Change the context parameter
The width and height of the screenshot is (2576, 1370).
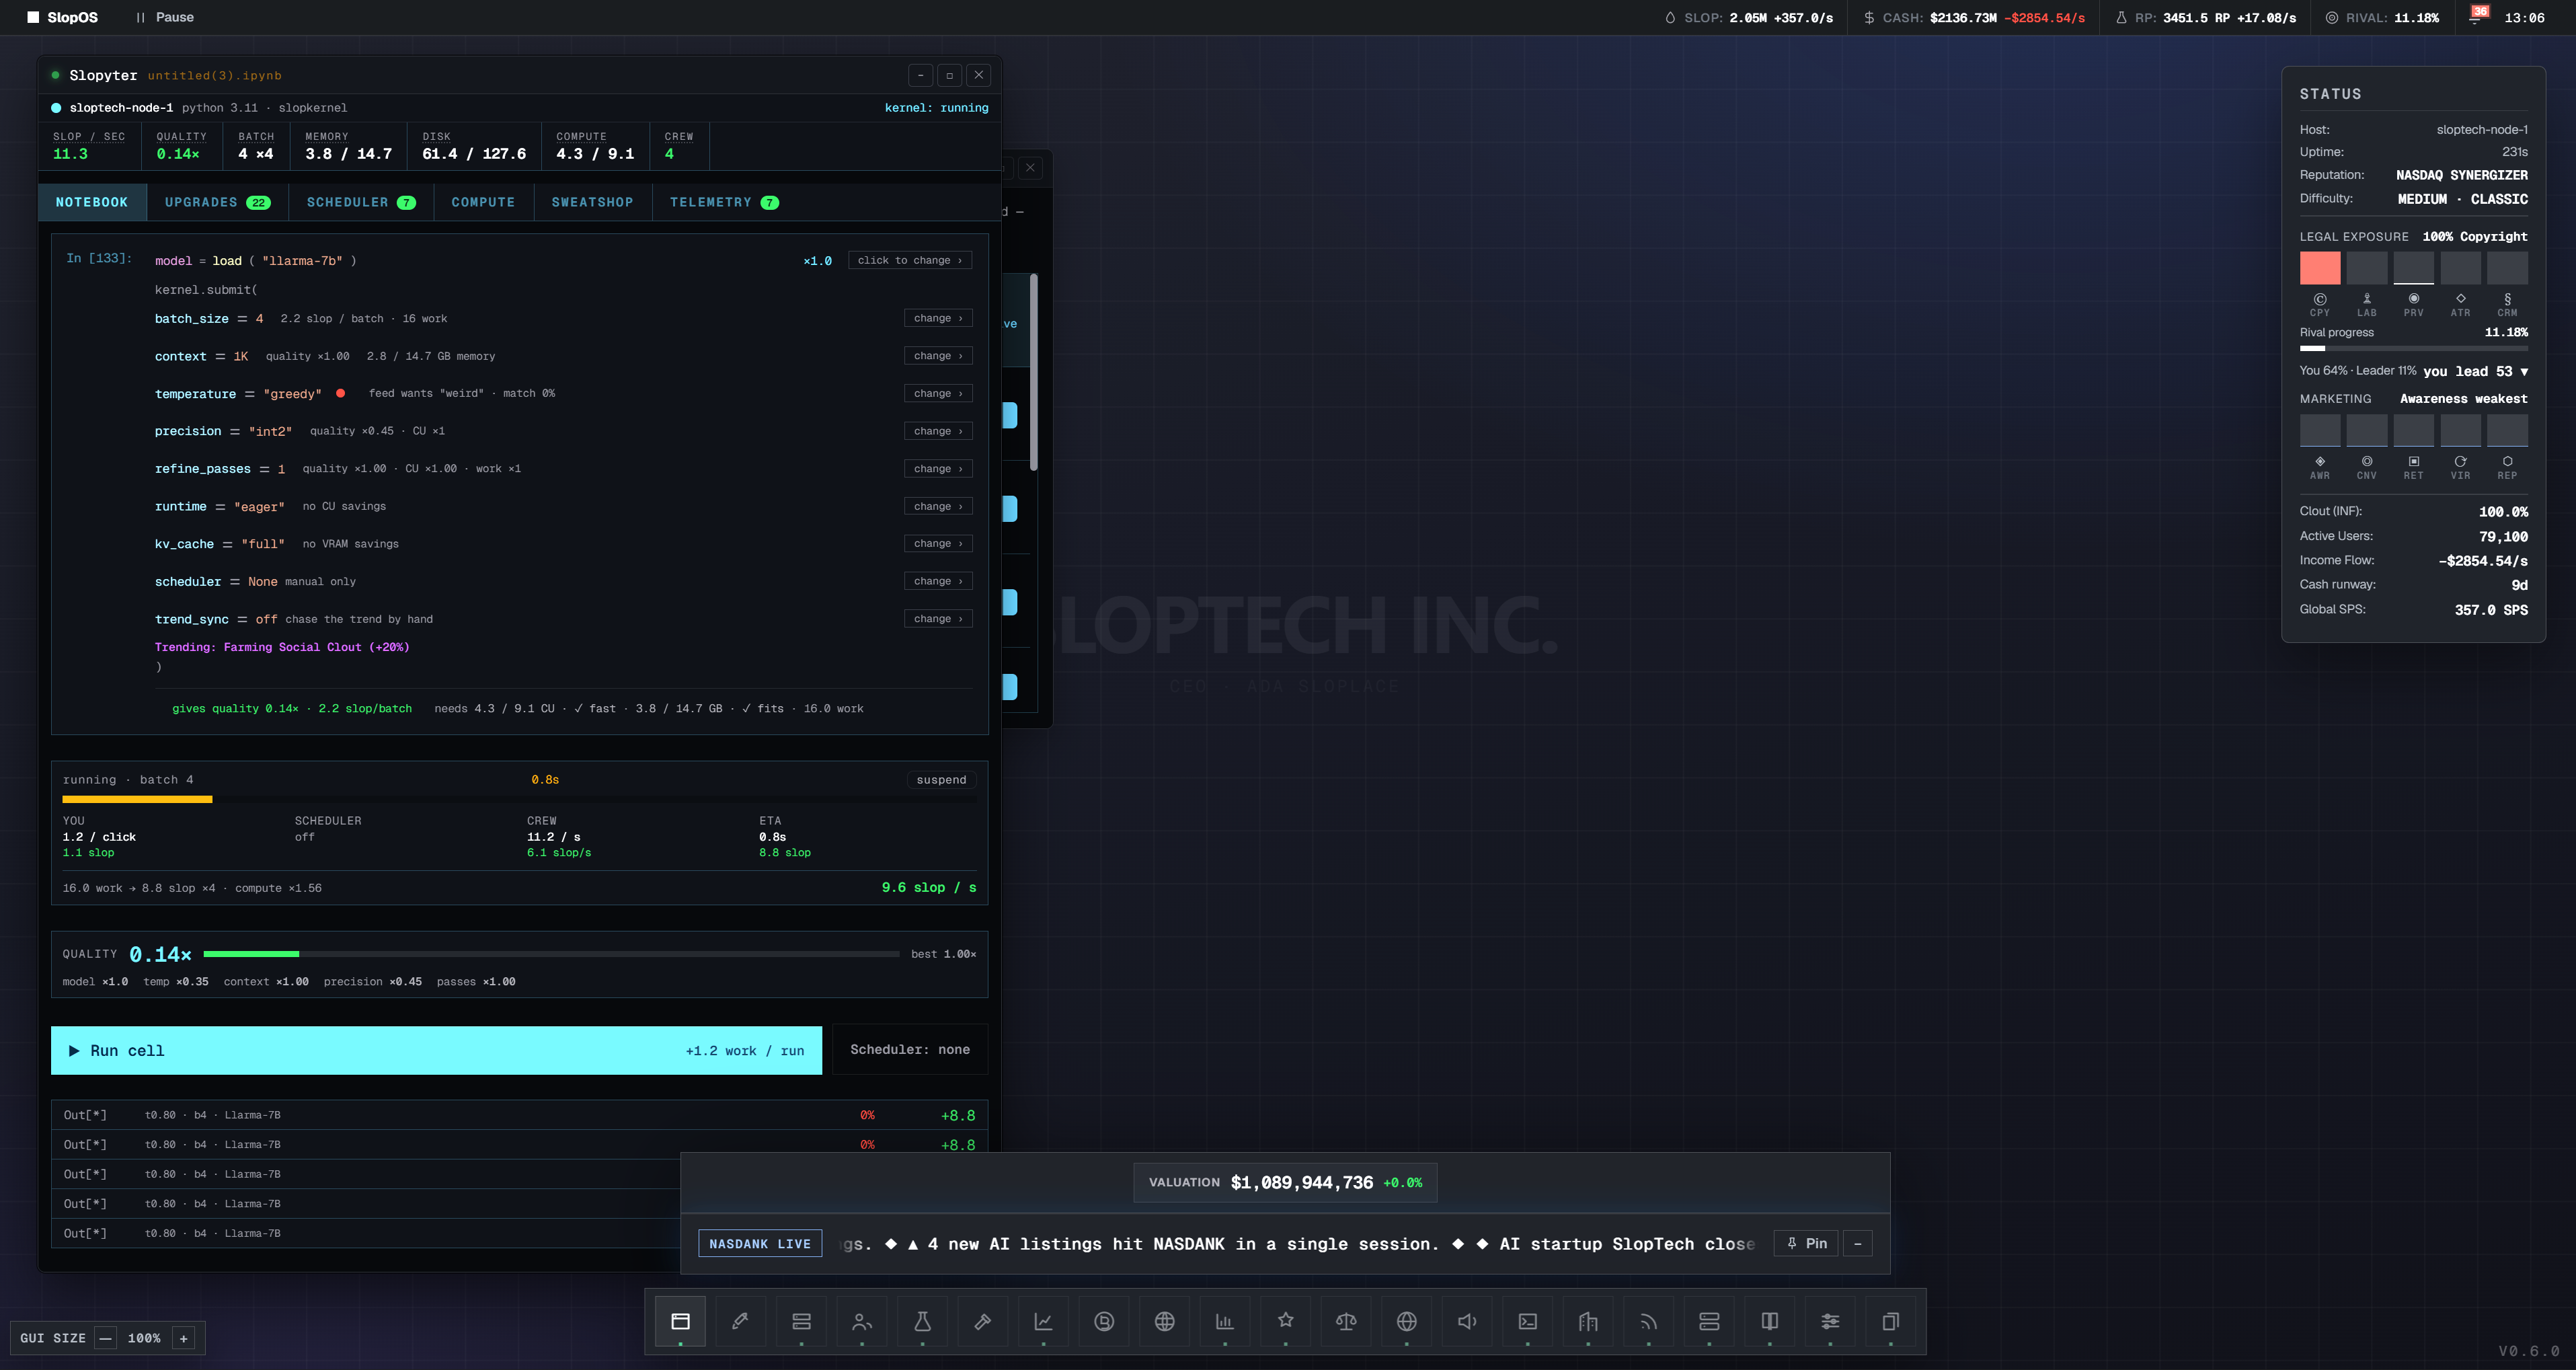point(937,355)
